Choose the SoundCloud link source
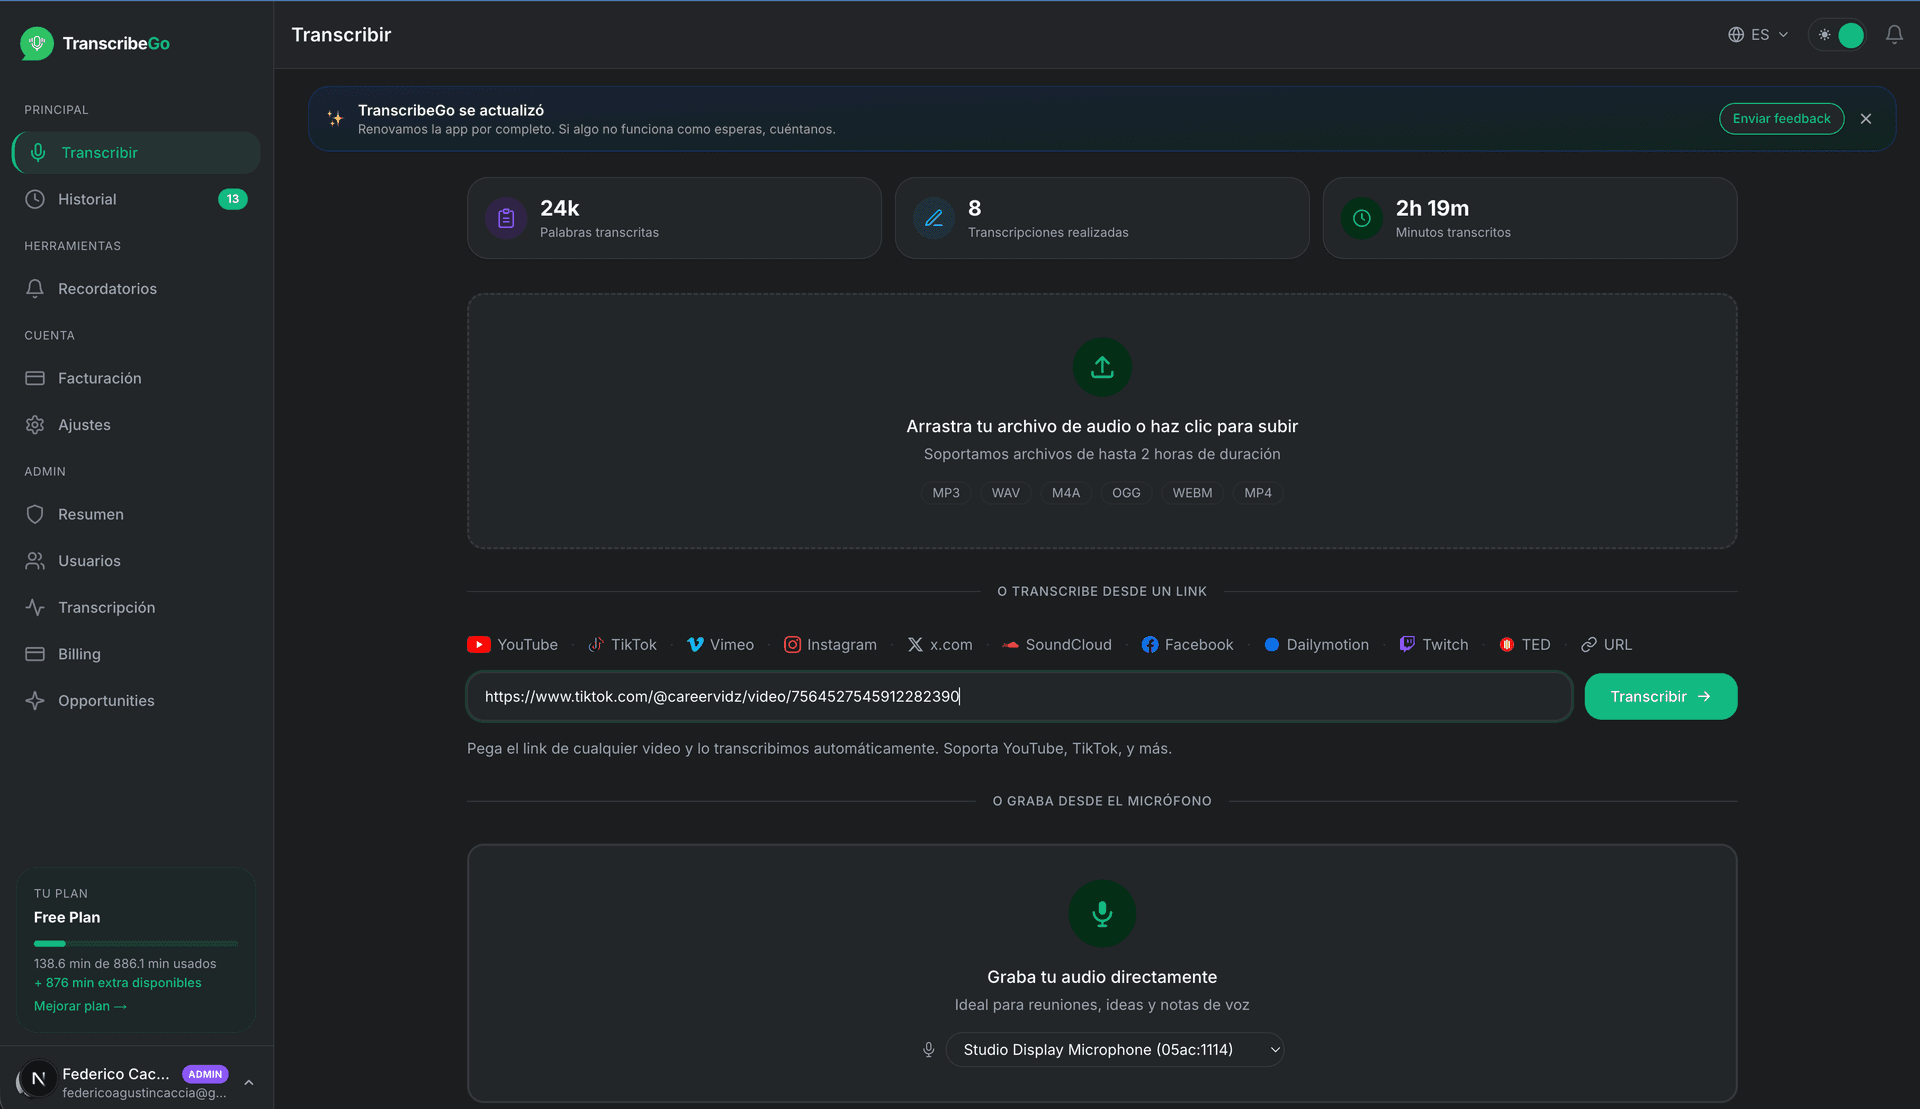The width and height of the screenshot is (1920, 1109). (x=1057, y=645)
